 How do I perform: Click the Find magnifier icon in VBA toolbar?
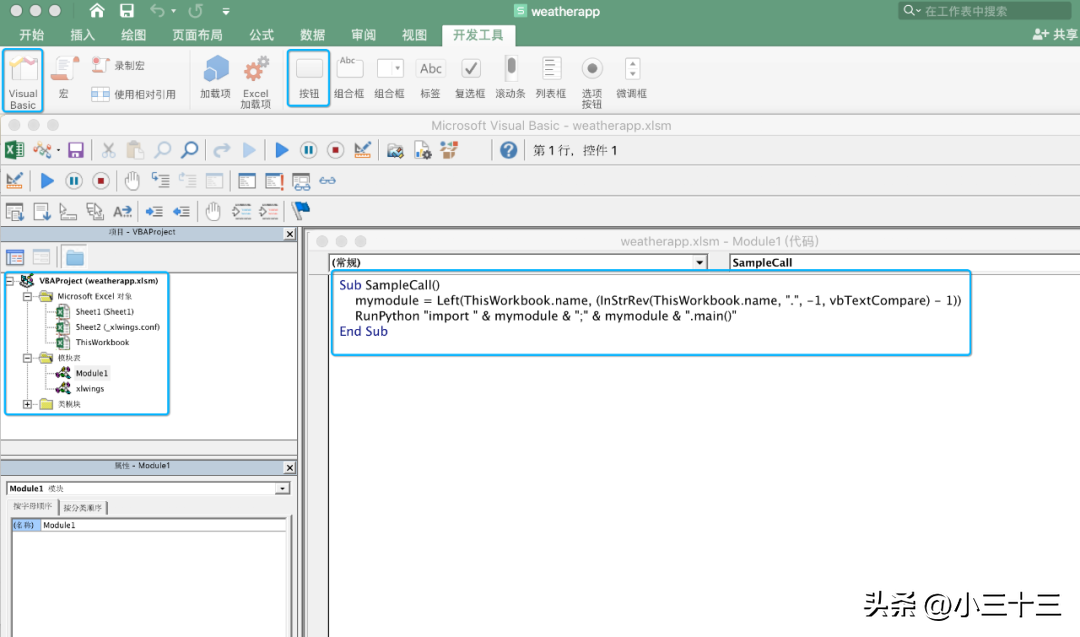point(189,149)
